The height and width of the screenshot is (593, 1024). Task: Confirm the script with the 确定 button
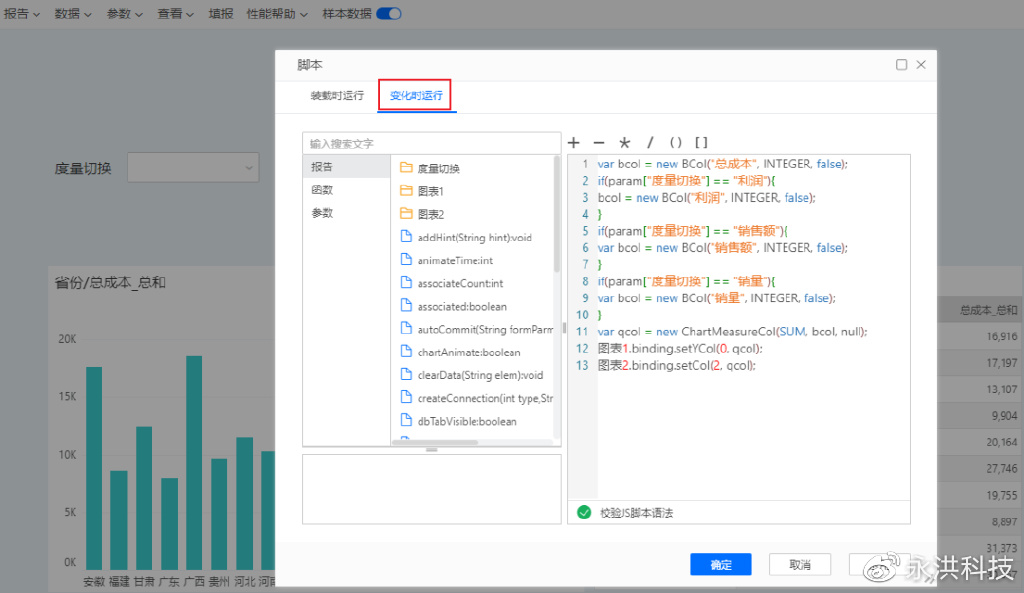point(720,564)
